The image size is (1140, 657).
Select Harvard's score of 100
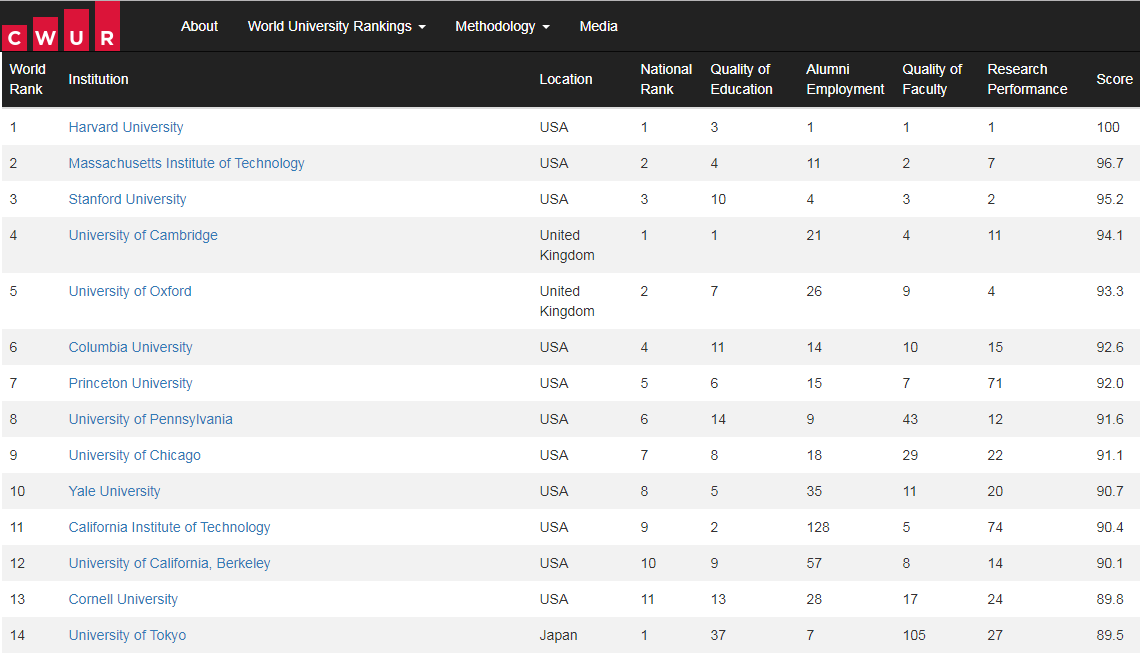click(x=1108, y=127)
